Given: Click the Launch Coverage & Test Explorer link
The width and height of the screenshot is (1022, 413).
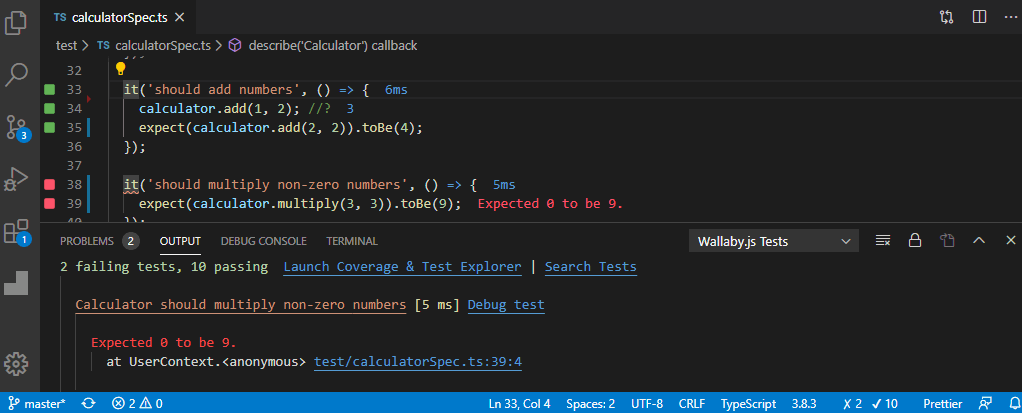Looking at the screenshot, I should coord(402,267).
